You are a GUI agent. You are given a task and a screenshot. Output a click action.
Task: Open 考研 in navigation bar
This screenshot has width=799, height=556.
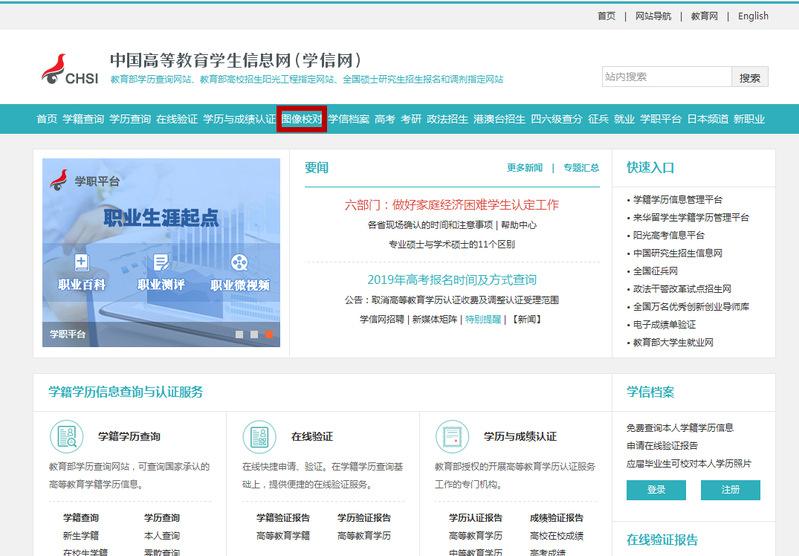pos(411,119)
